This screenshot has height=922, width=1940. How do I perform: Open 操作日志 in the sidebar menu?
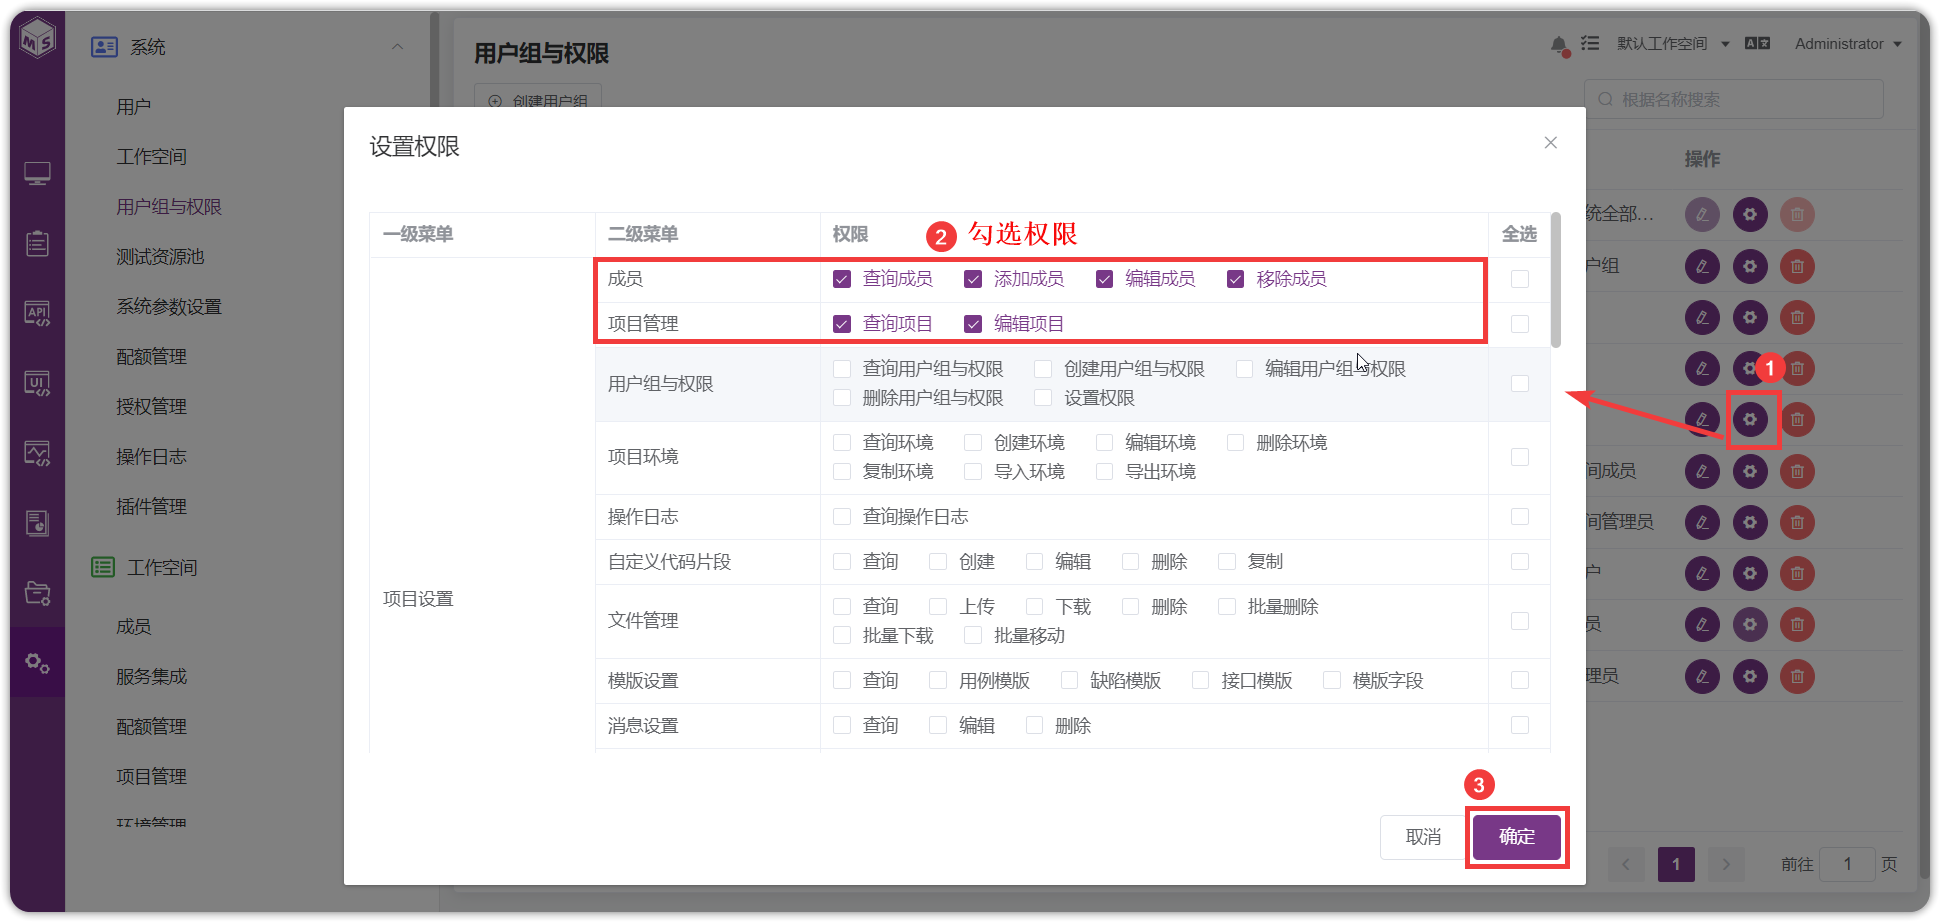[151, 457]
